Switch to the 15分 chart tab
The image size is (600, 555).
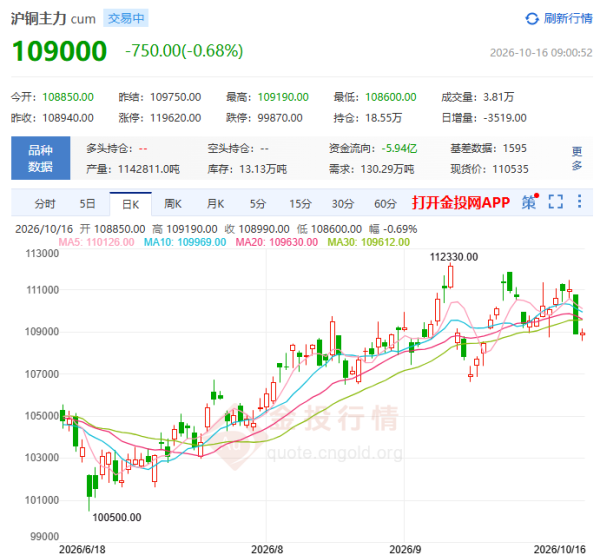point(300,204)
